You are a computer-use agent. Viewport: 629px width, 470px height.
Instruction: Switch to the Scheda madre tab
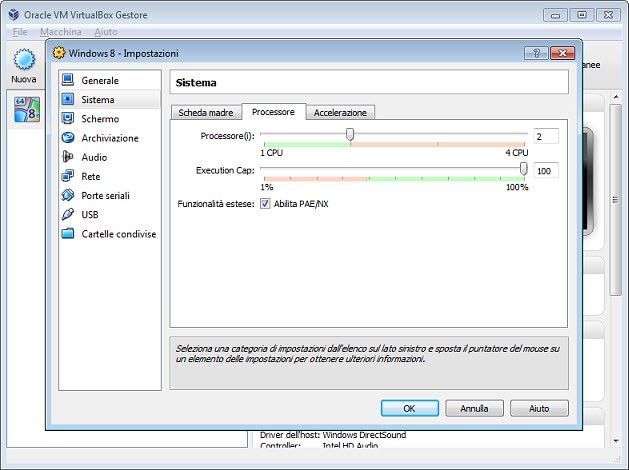205,113
